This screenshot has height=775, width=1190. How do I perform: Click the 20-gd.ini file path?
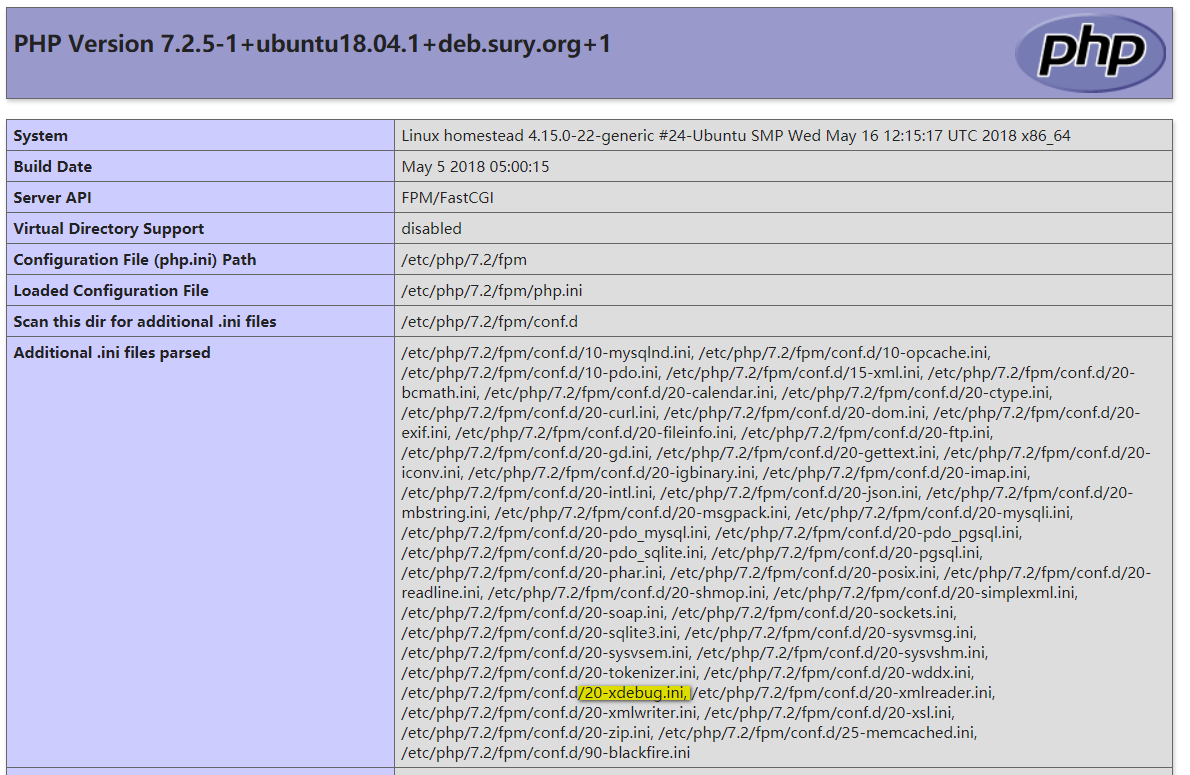pos(525,453)
